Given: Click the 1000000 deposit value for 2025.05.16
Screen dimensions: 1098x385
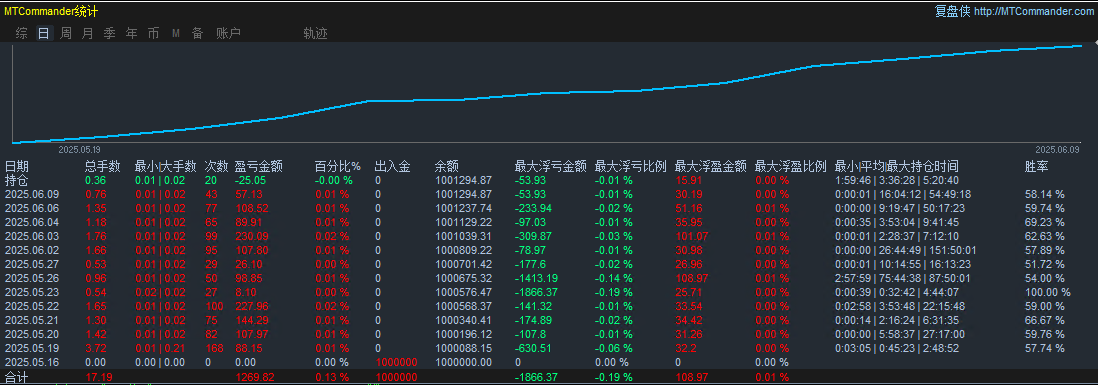Looking at the screenshot, I should pyautogui.click(x=397, y=362).
